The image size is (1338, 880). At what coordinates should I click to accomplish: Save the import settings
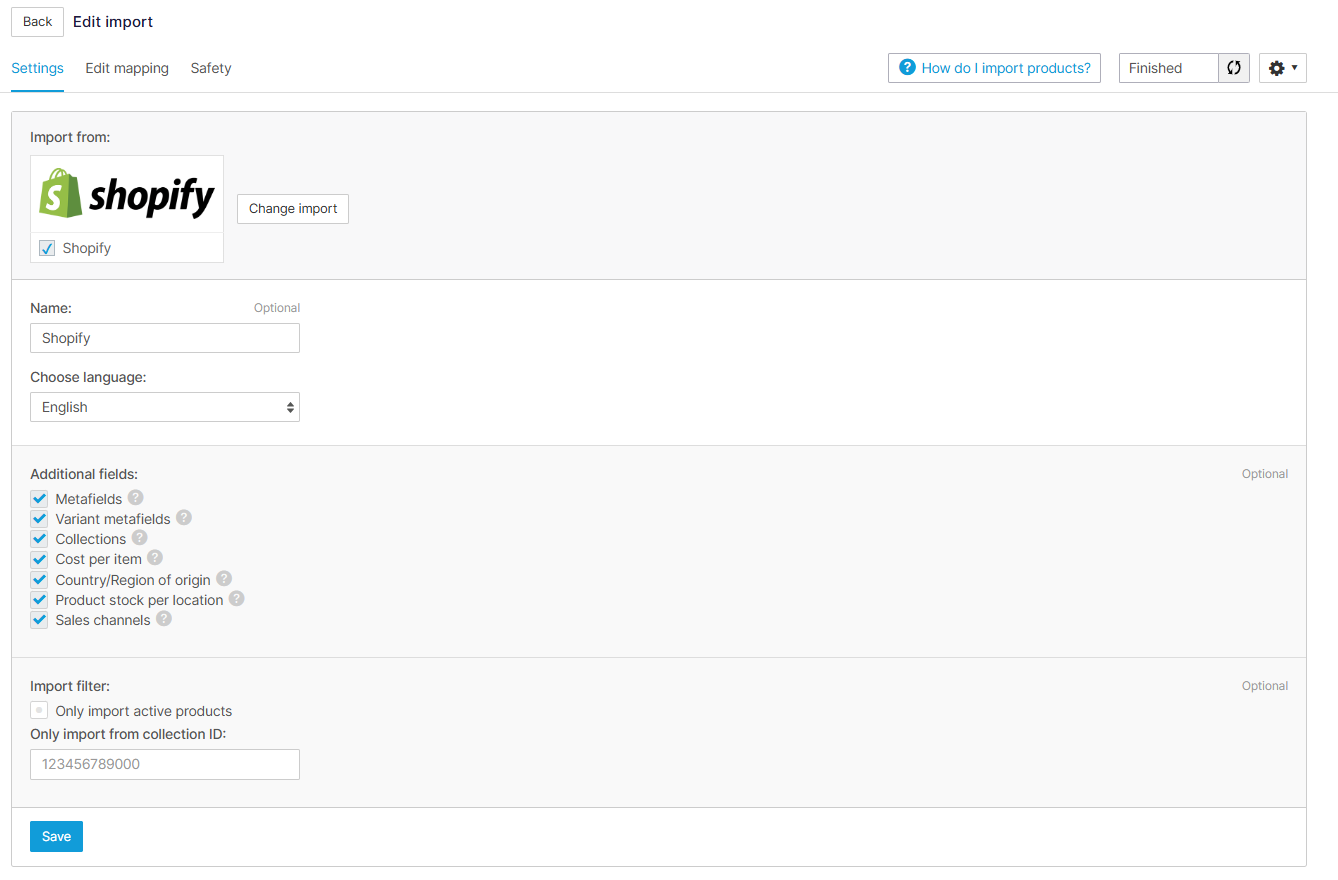[56, 837]
